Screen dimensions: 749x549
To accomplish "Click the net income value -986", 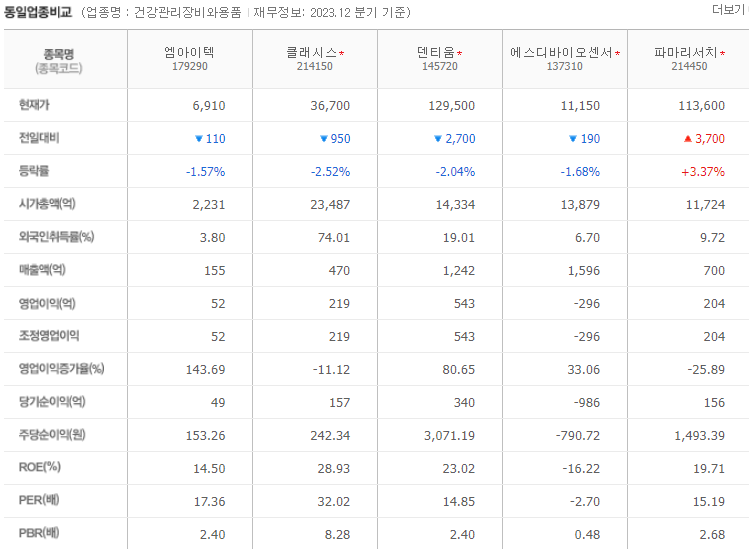I will (587, 402).
